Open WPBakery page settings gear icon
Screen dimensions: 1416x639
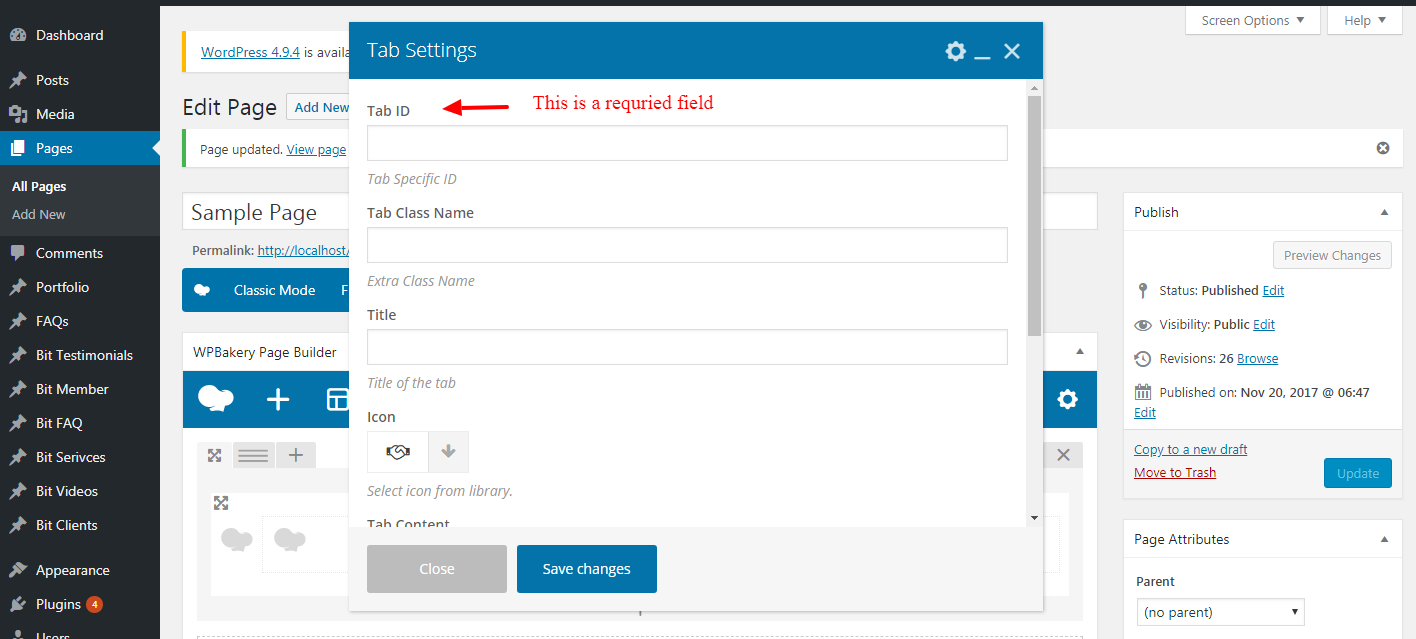(x=1067, y=400)
